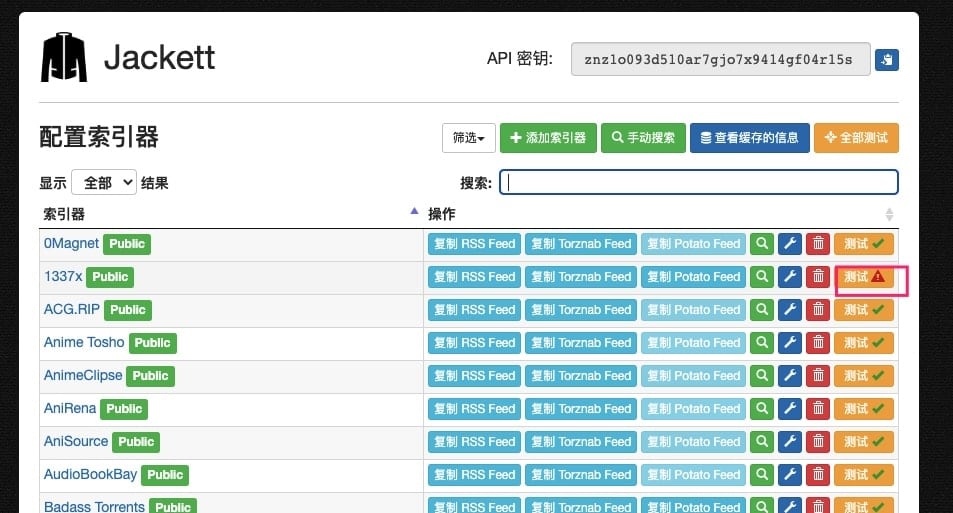The image size is (953, 513).
Task: Copy Potato Feed for ACG.RIP
Action: 693,309
